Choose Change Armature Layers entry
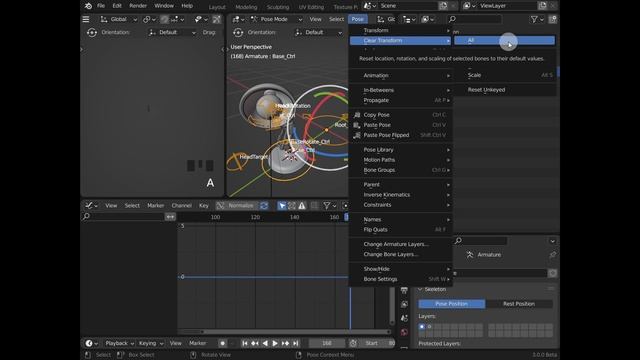 point(400,244)
